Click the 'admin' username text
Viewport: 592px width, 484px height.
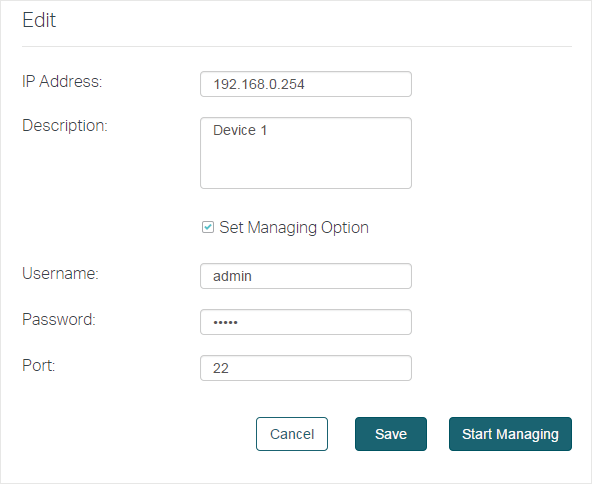coord(232,276)
